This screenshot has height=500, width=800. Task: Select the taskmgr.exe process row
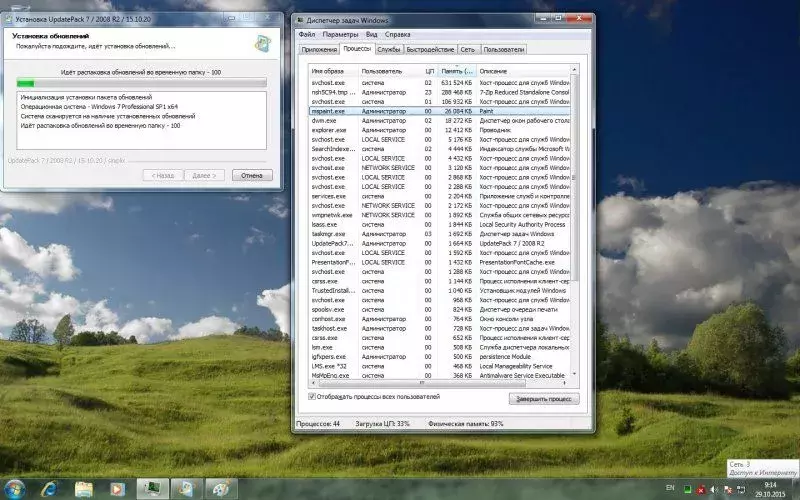tap(440, 234)
